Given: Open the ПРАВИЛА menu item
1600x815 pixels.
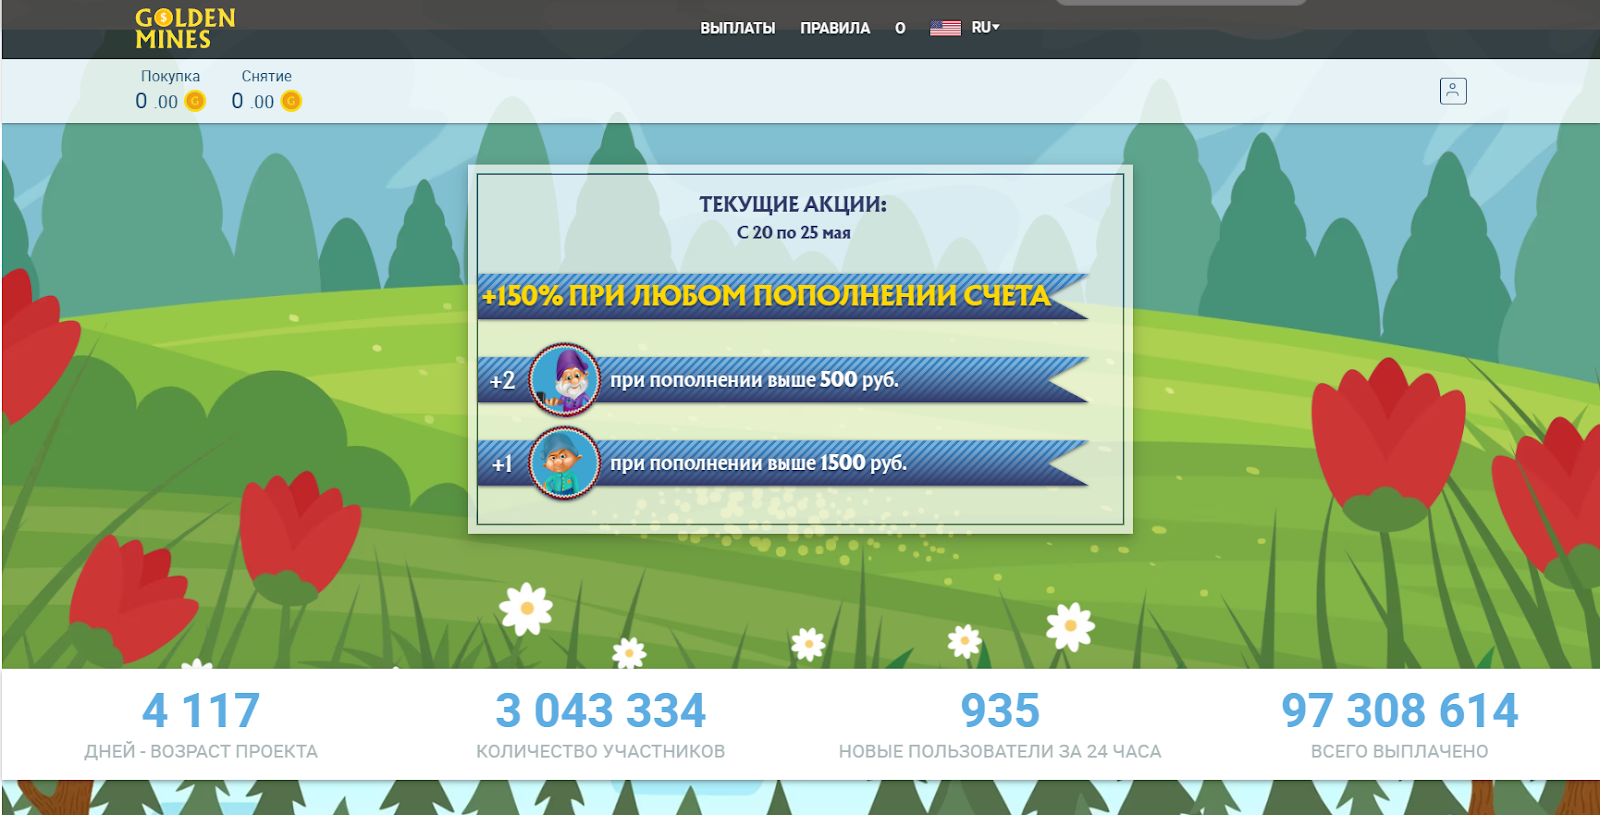Looking at the screenshot, I should pos(835,28).
